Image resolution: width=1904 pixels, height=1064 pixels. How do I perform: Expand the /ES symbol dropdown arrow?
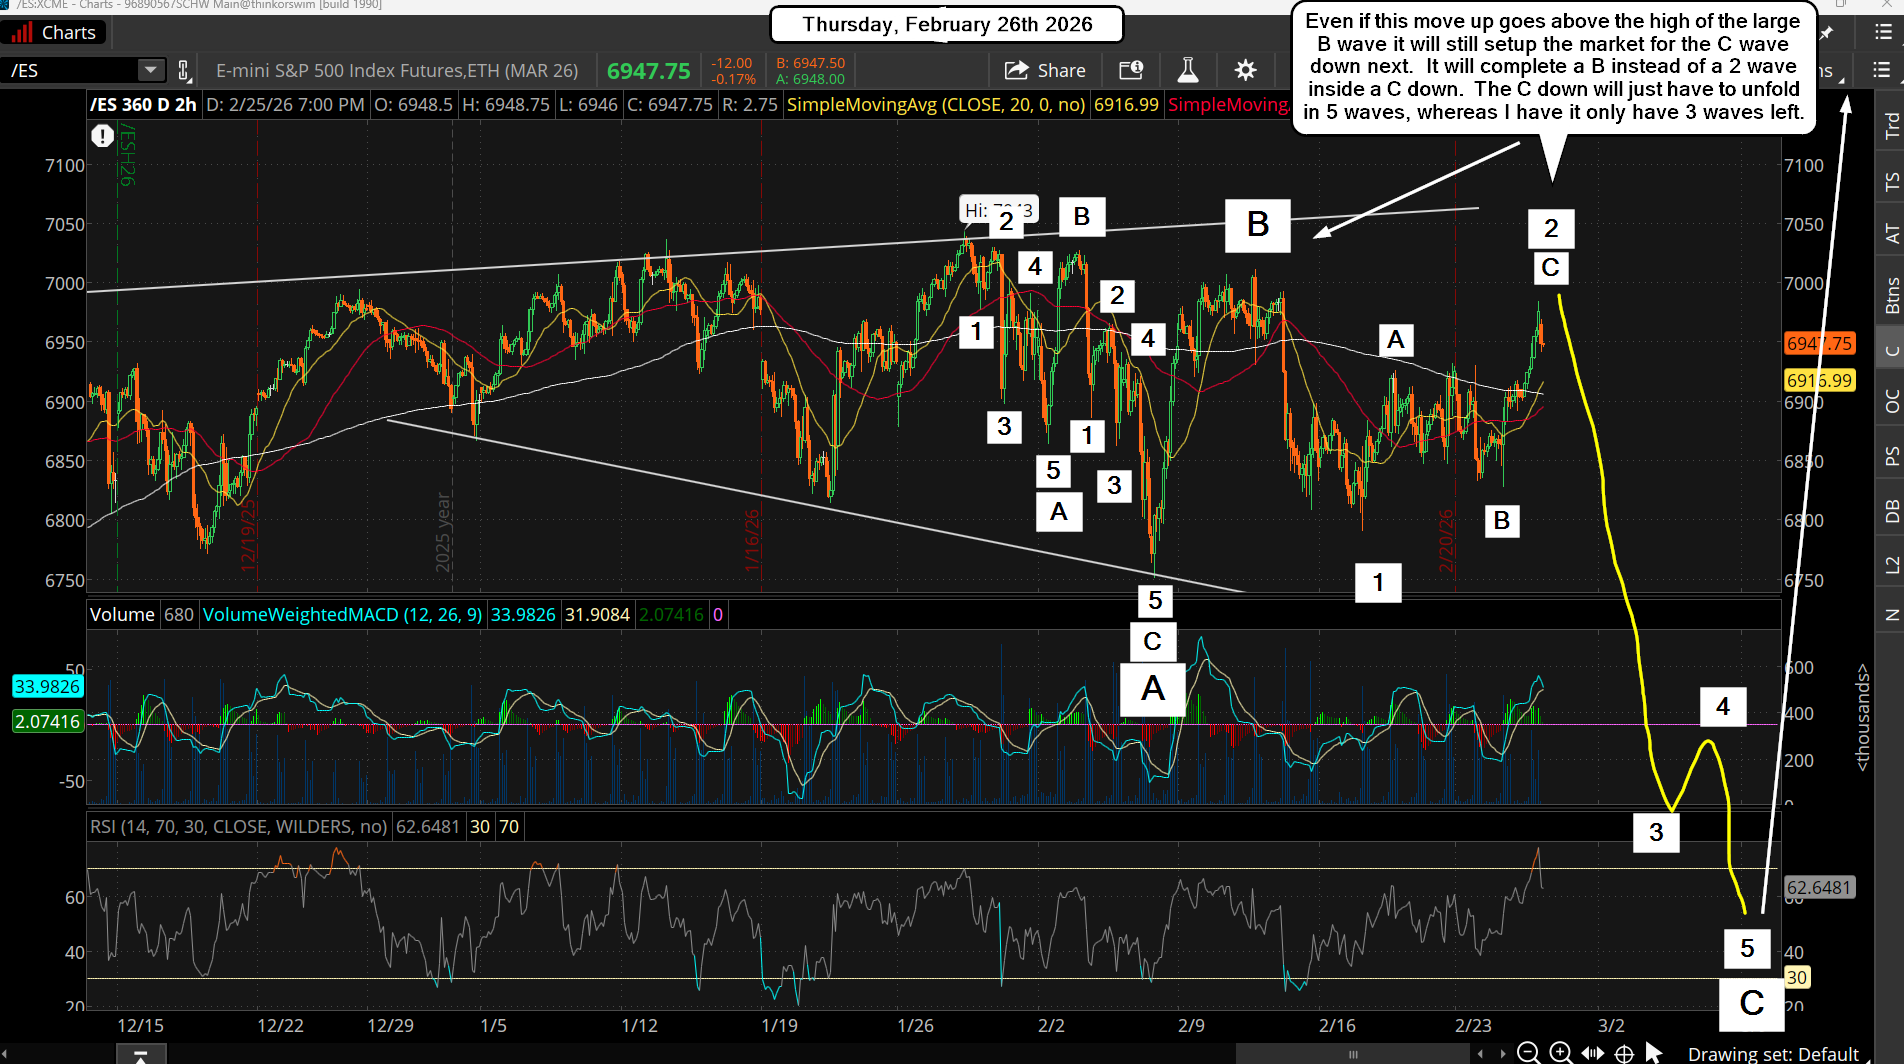tap(151, 70)
